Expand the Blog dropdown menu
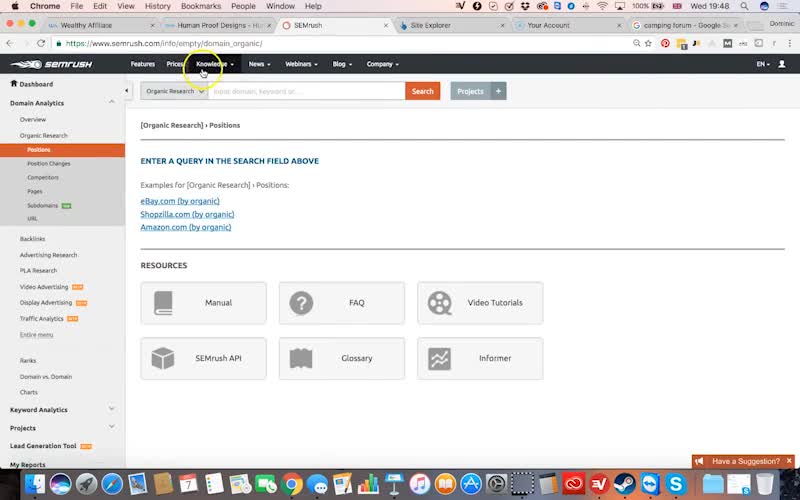 [342, 64]
